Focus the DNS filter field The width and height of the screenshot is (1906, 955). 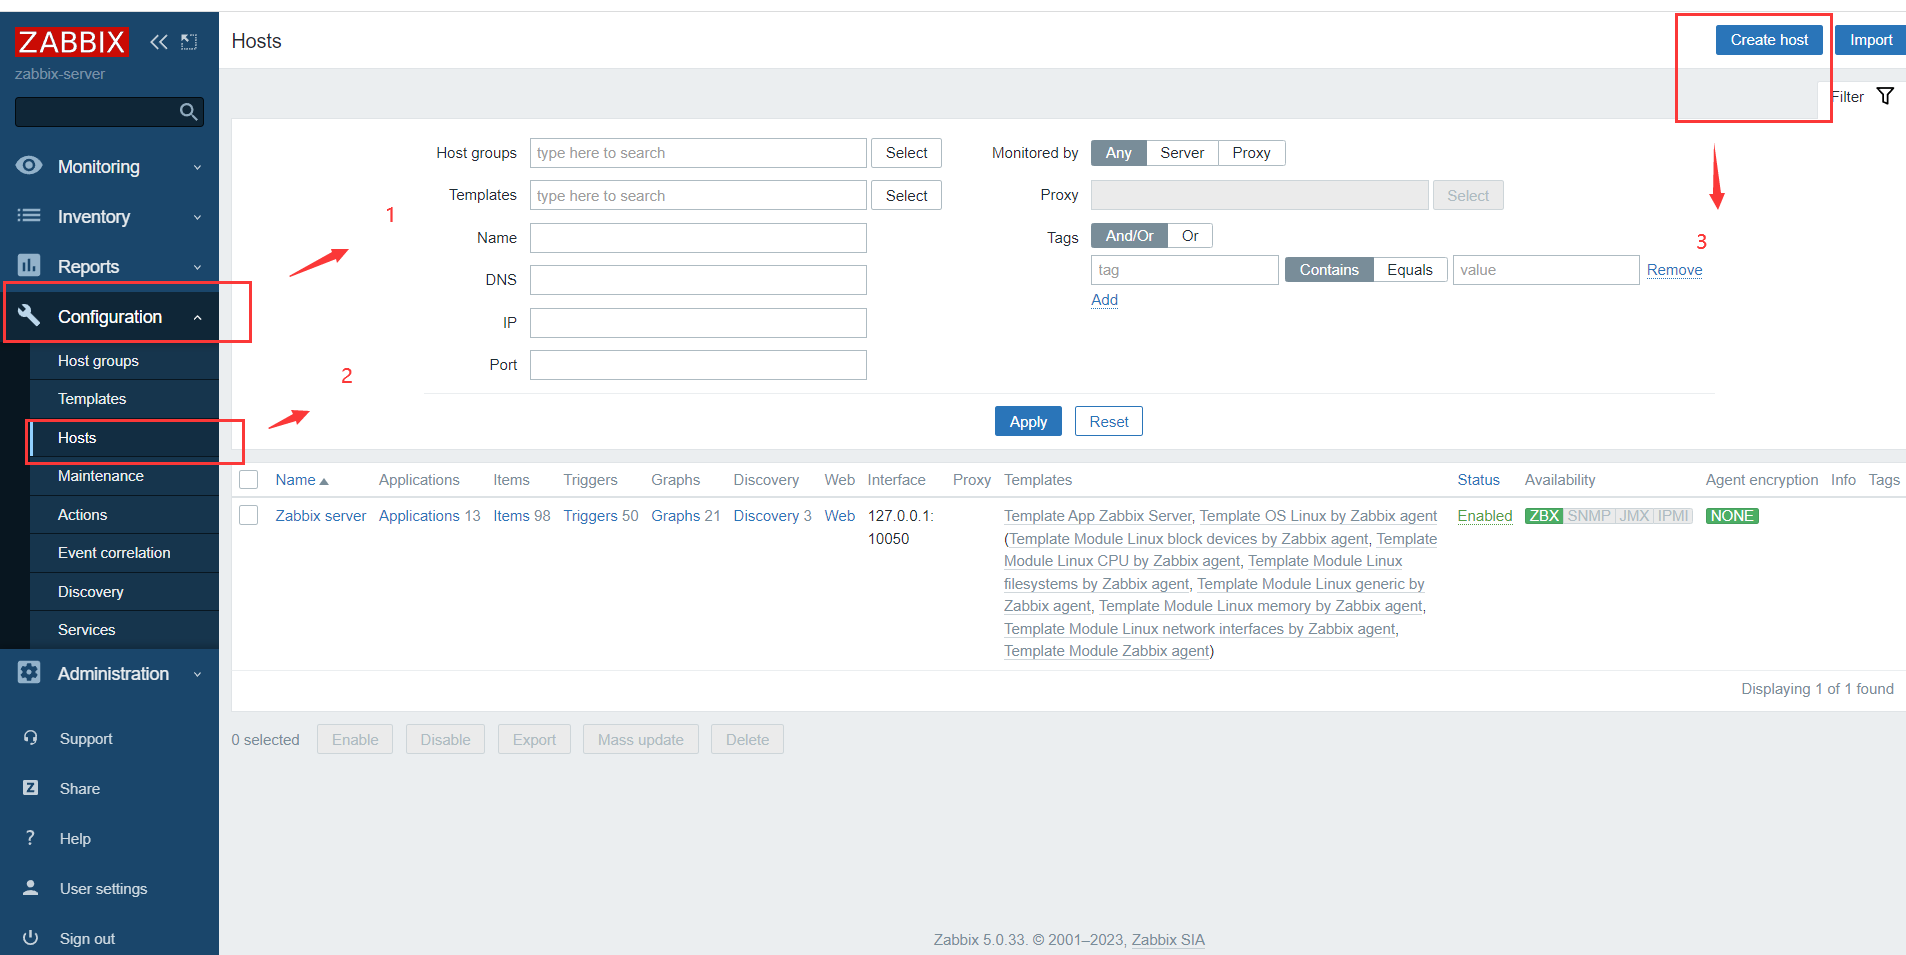click(698, 280)
